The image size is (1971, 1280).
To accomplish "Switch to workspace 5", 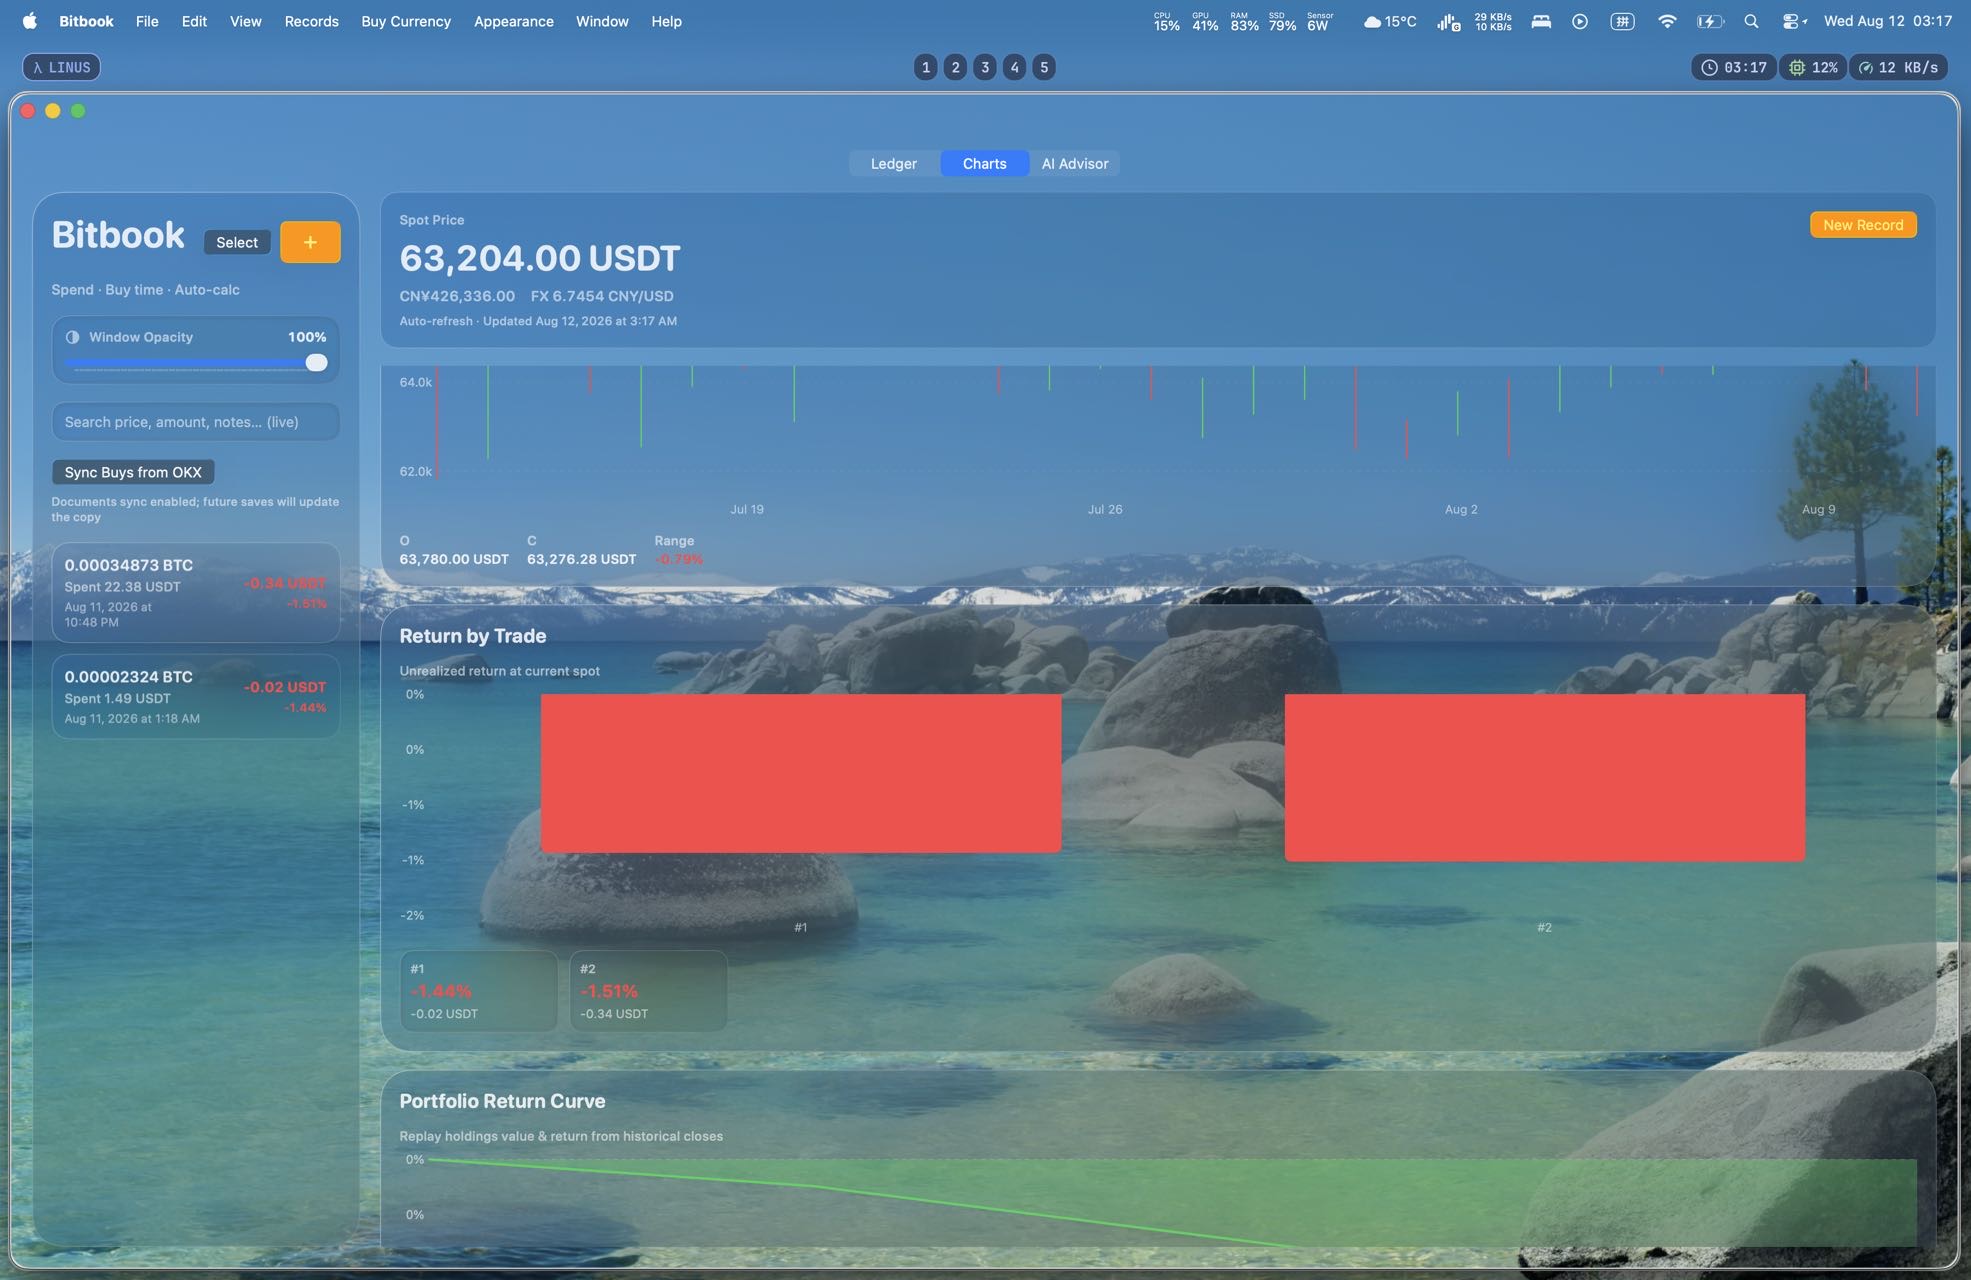I will tap(1044, 67).
